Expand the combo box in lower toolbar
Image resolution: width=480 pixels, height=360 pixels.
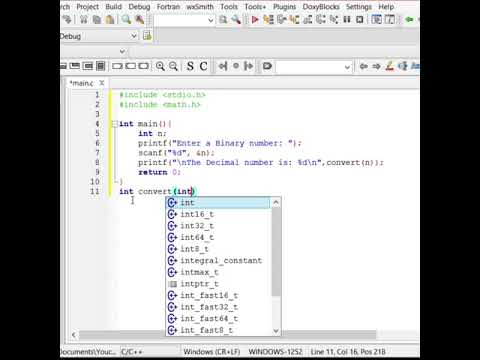[x=347, y=67]
